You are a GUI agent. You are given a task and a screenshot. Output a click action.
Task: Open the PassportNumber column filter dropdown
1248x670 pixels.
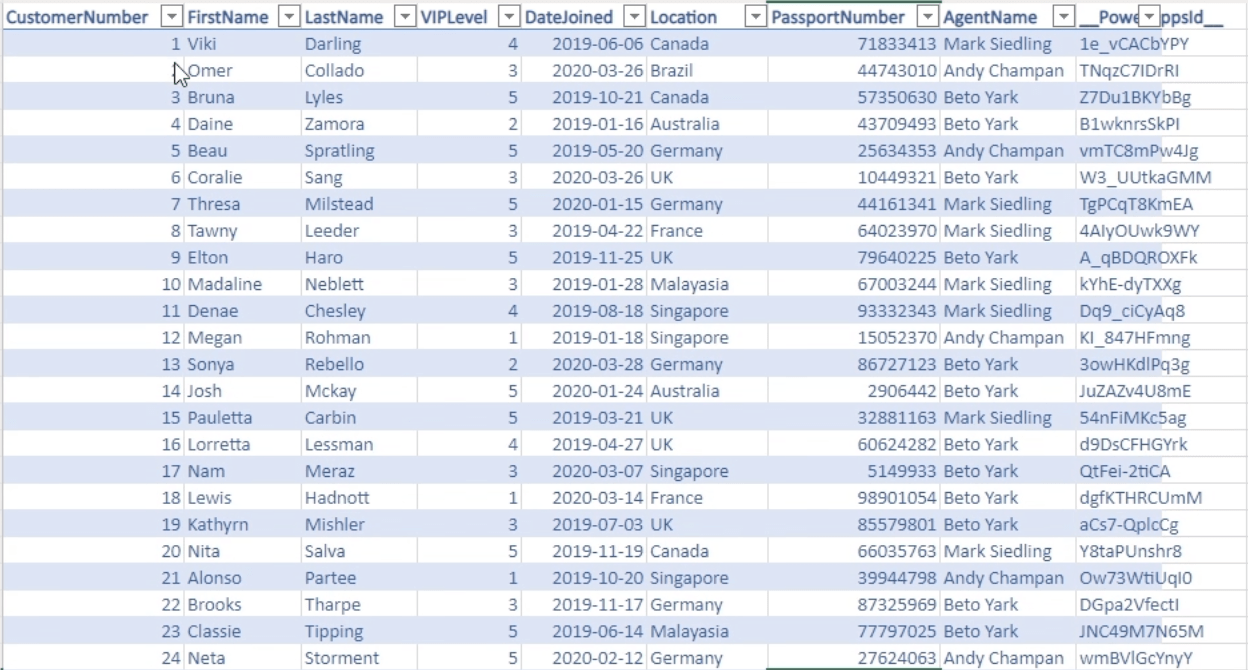[928, 17]
